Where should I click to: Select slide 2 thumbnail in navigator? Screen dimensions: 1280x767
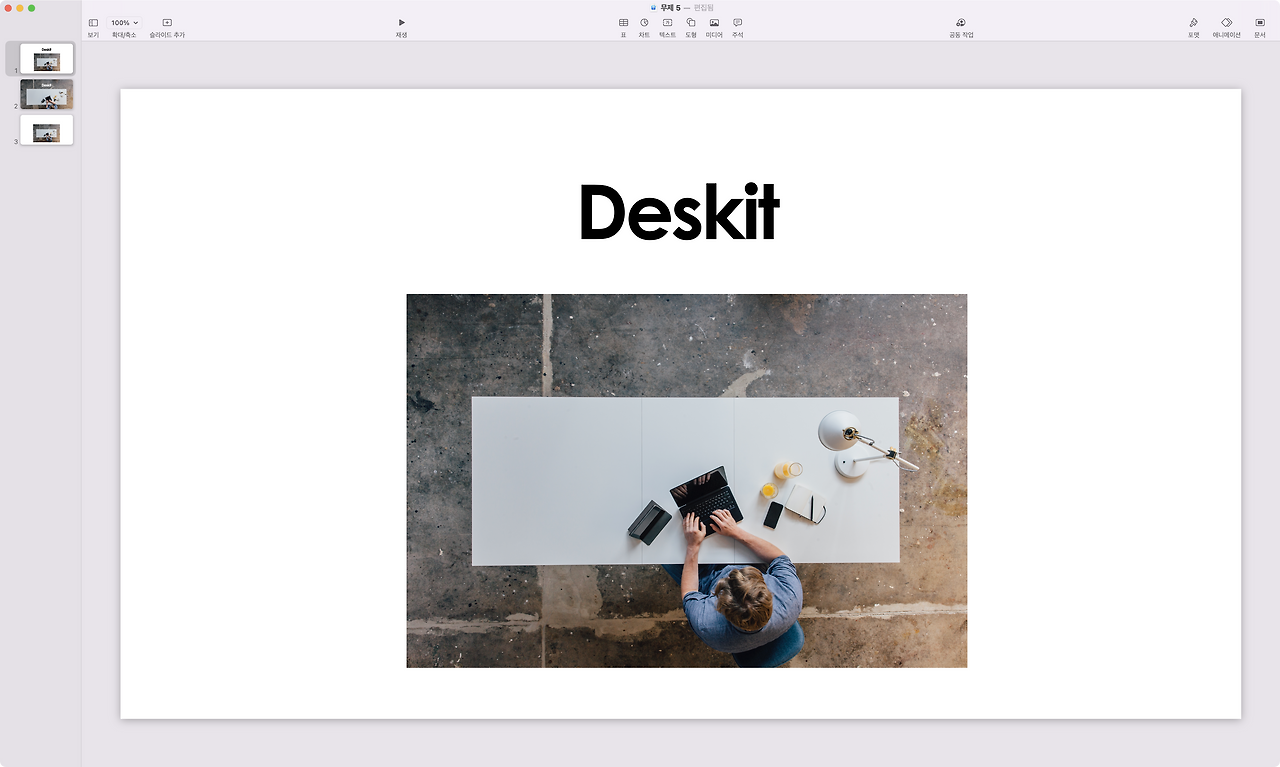click(x=46, y=94)
